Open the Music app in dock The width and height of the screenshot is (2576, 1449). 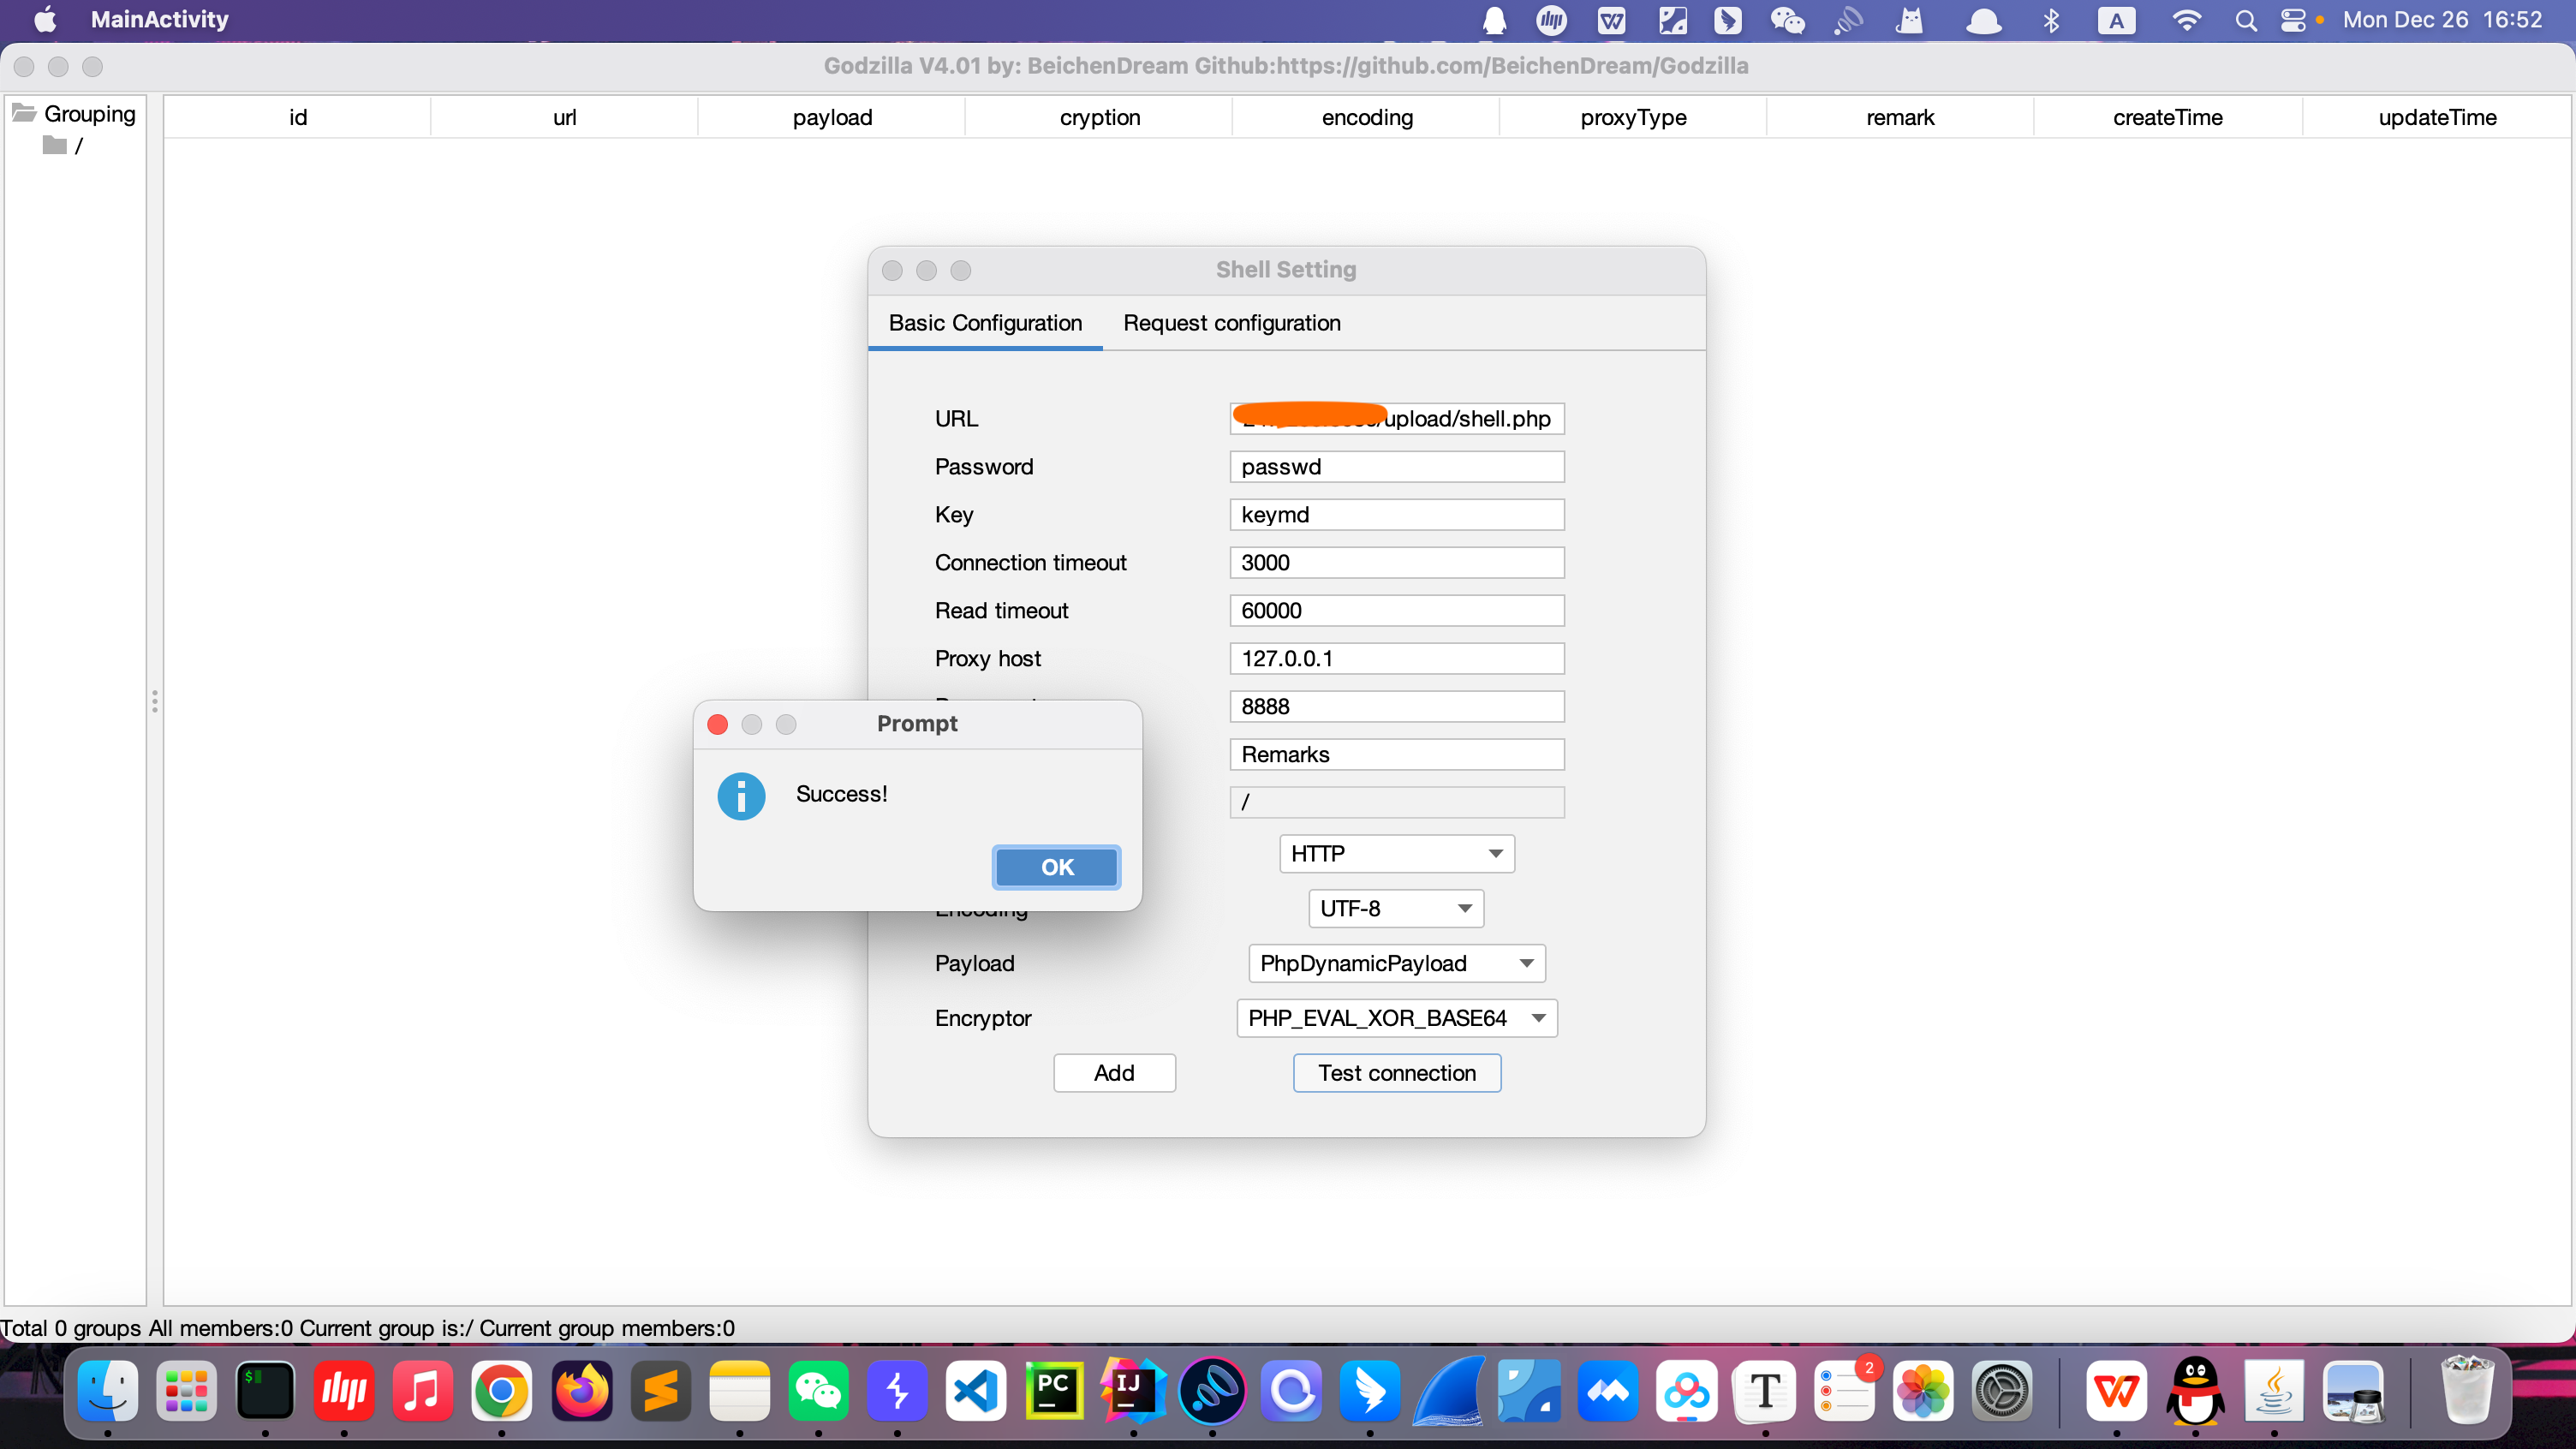pyautogui.click(x=422, y=1391)
